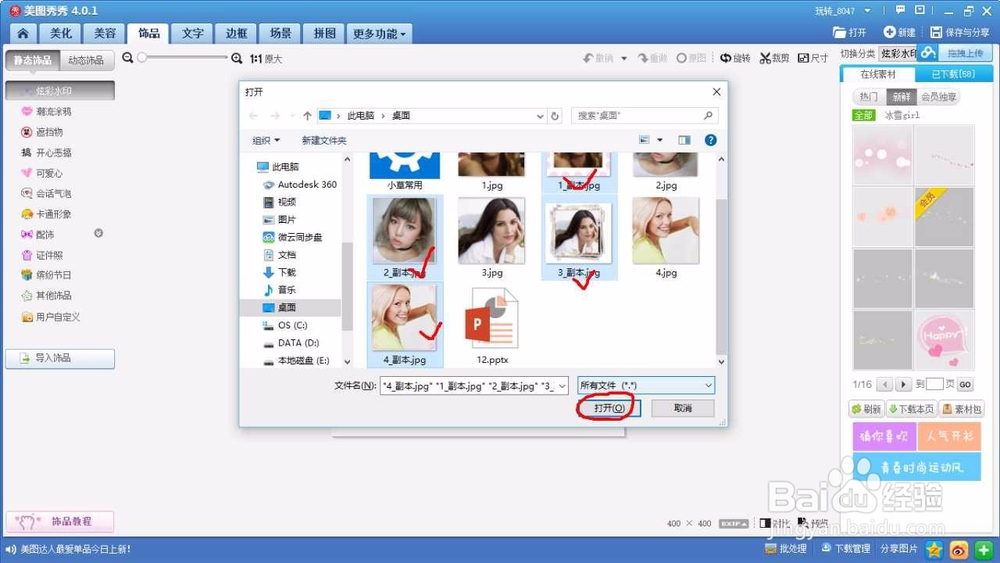Expand the arrow beside 配饰
Screen dimensions: 1000x563
(98, 233)
